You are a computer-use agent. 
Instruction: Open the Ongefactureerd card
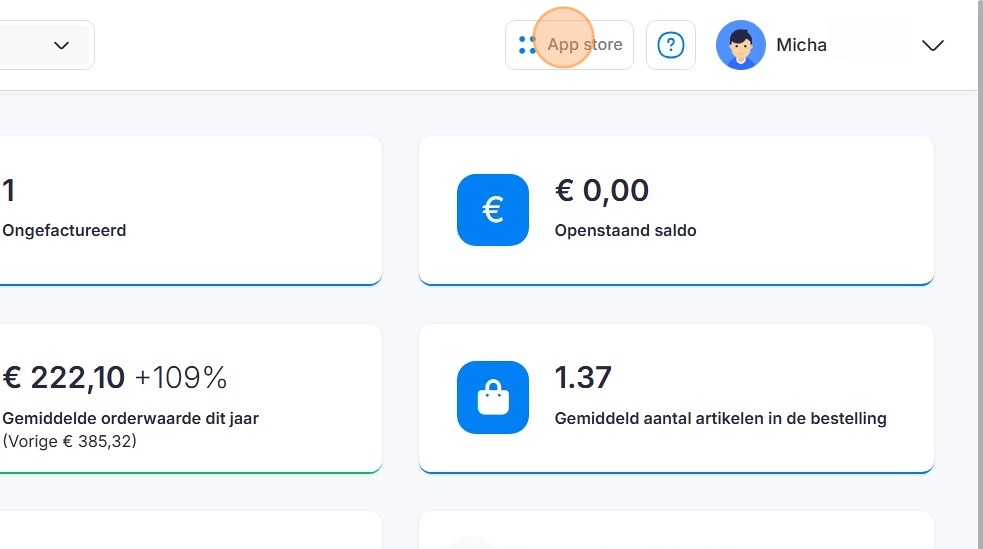point(191,211)
